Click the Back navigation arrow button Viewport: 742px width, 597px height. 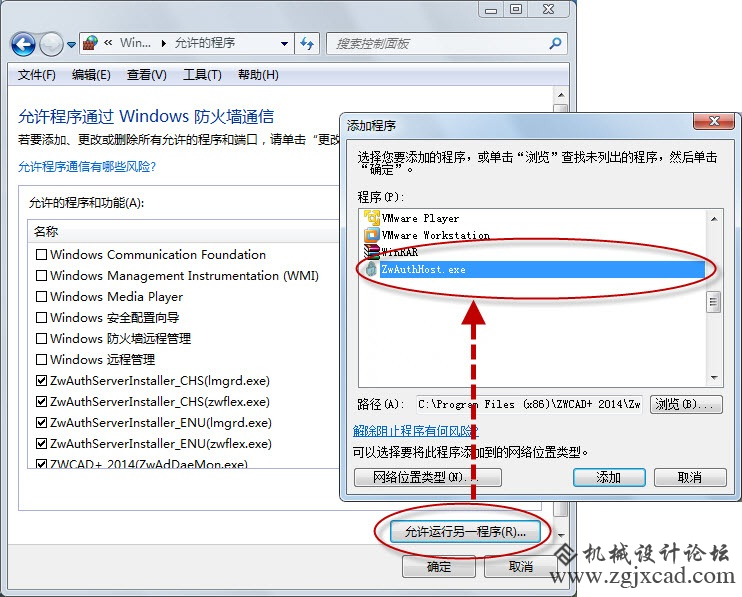tap(23, 45)
